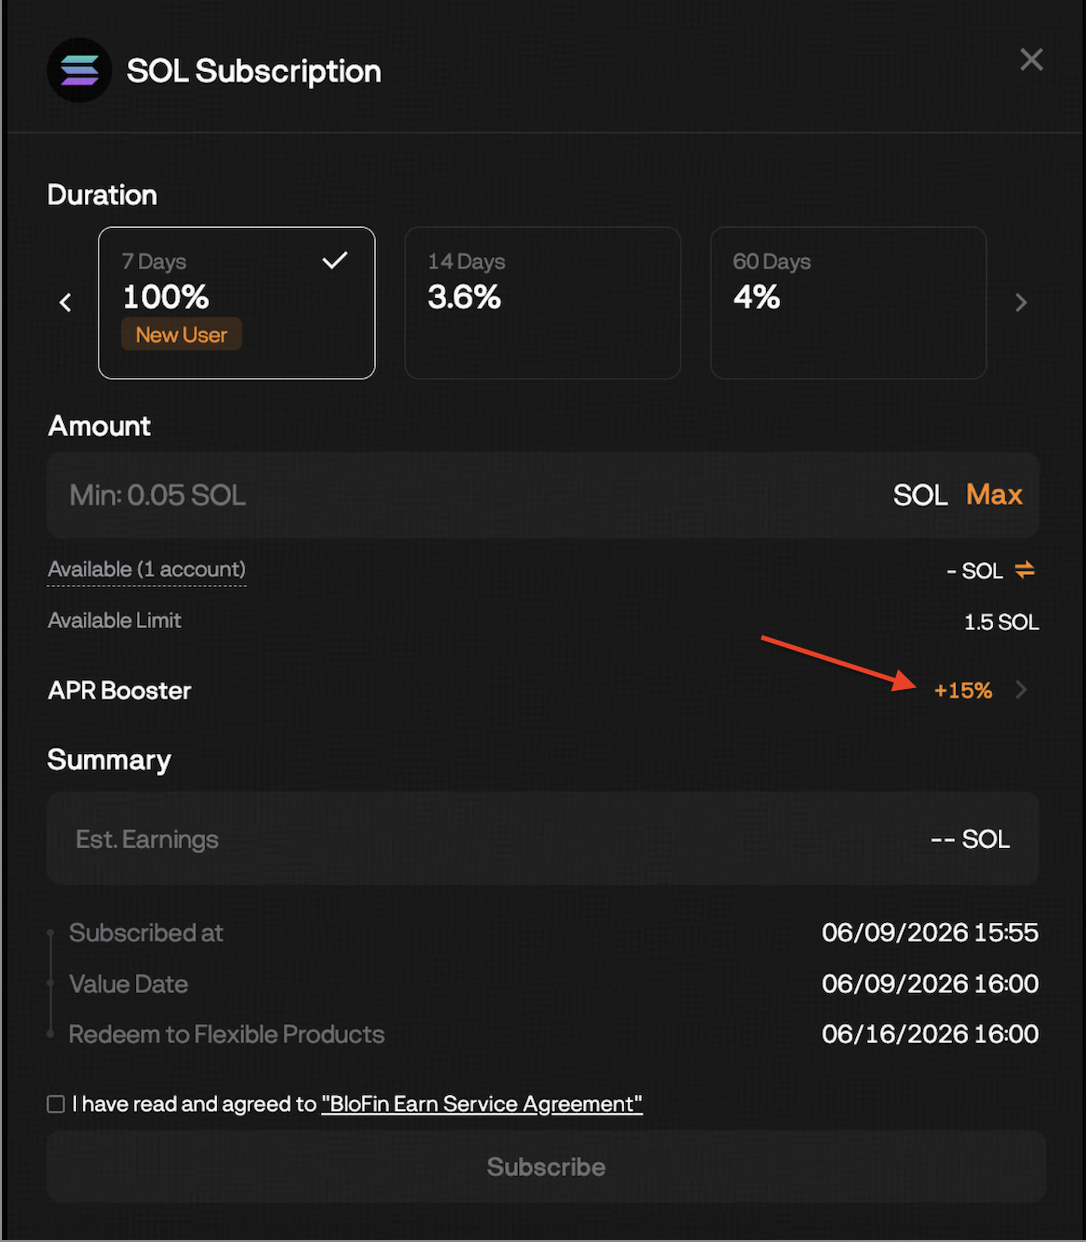This screenshot has height=1242, width=1086.
Task: Click the Value Date 06/09/2026 16:00
Action: pos(930,984)
